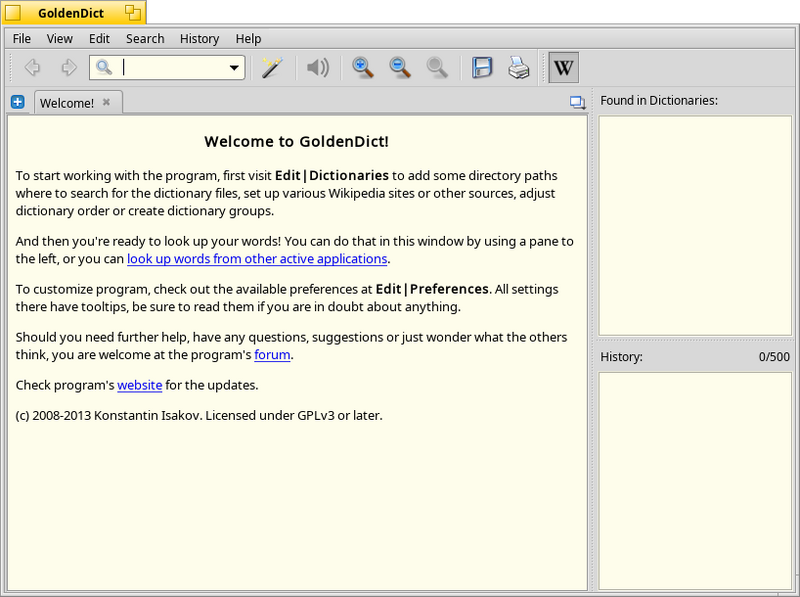The height and width of the screenshot is (597, 800).
Task: Add a new tab with plus icon
Action: [x=17, y=102]
